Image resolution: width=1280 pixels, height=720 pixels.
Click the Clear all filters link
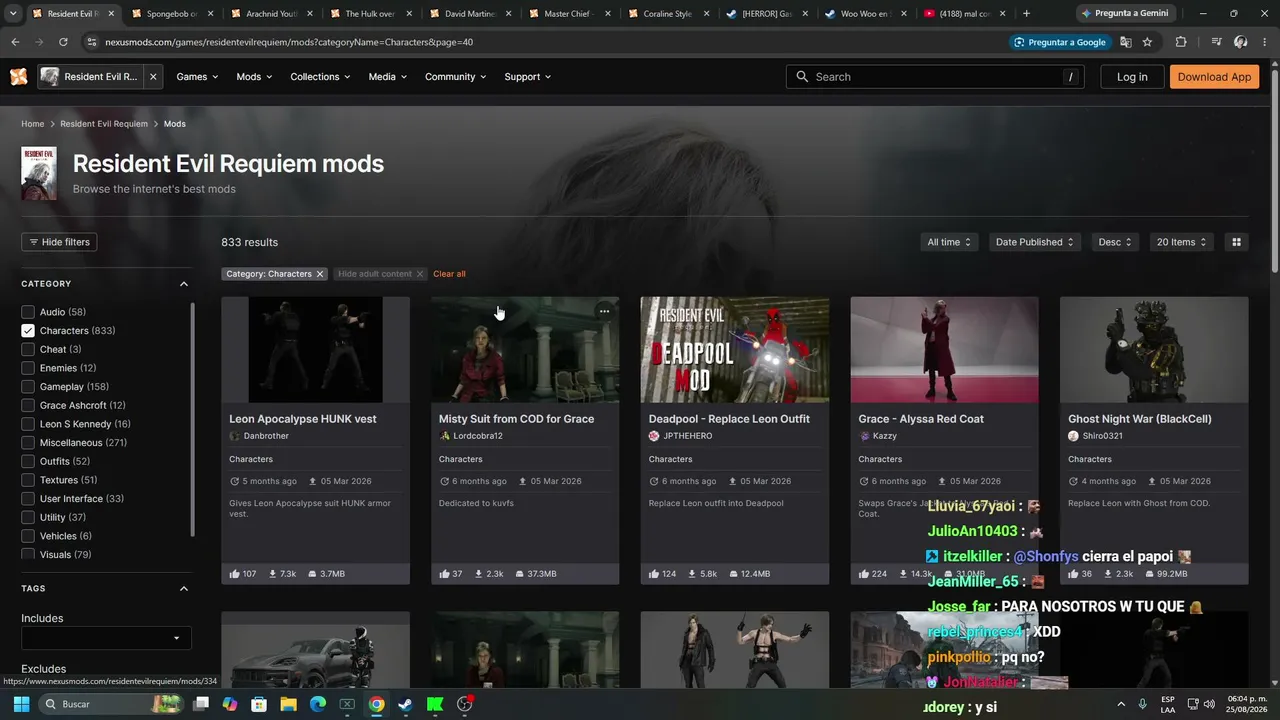(449, 274)
